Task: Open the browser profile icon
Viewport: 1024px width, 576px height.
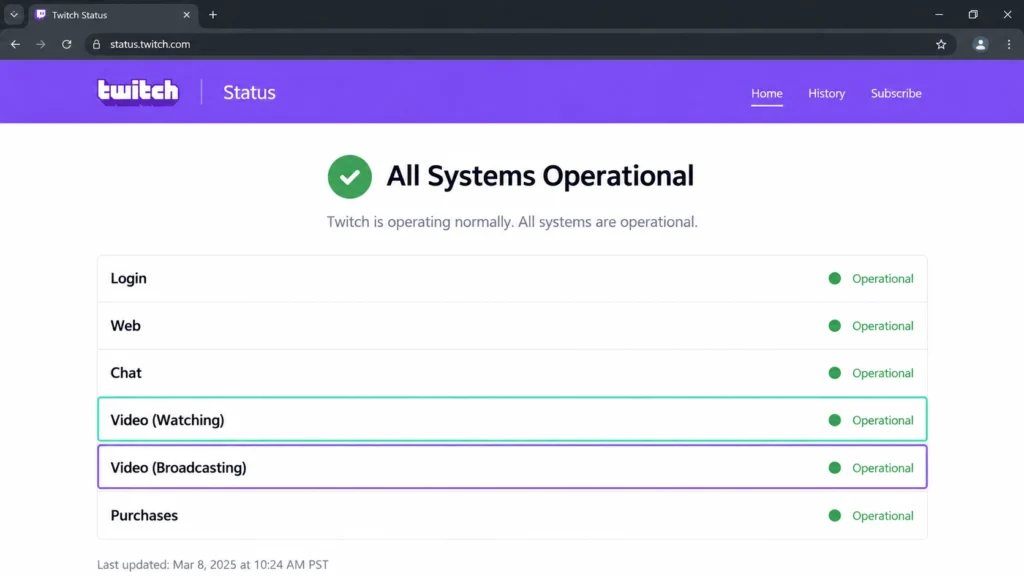Action: (x=980, y=44)
